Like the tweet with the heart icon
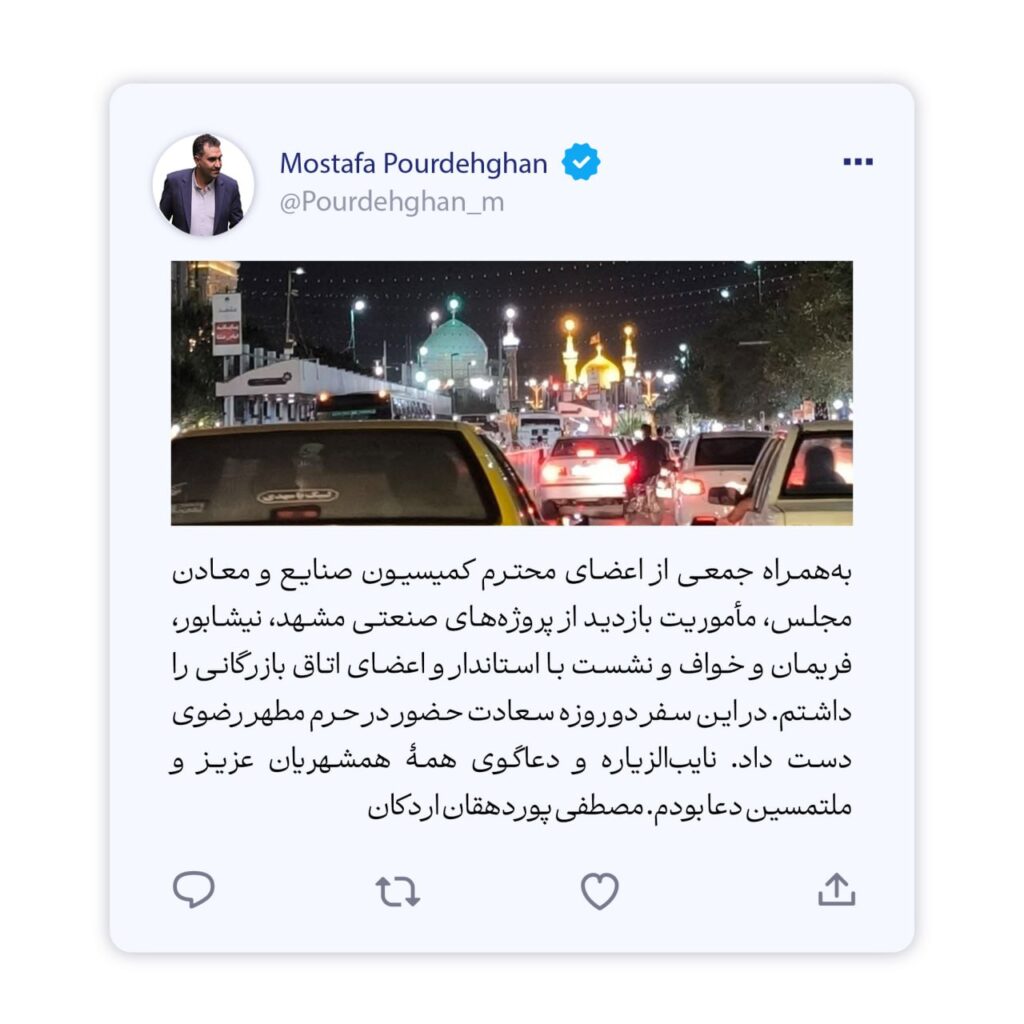 [600, 891]
